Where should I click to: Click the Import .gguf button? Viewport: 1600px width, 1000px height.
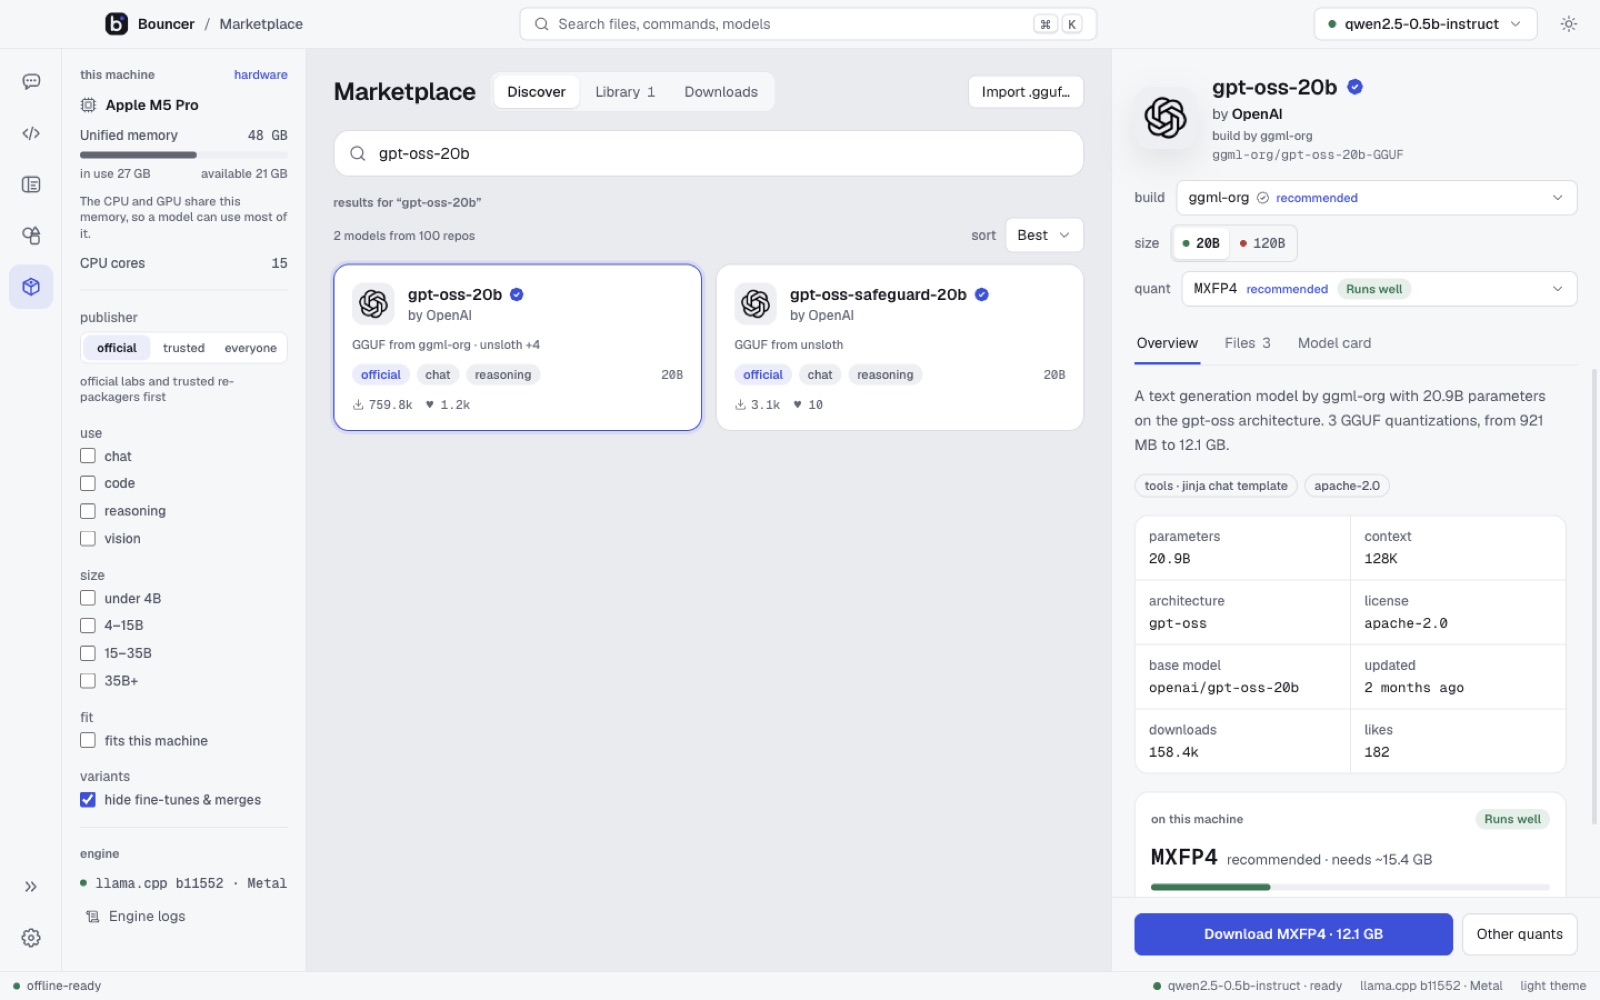pos(1025,92)
